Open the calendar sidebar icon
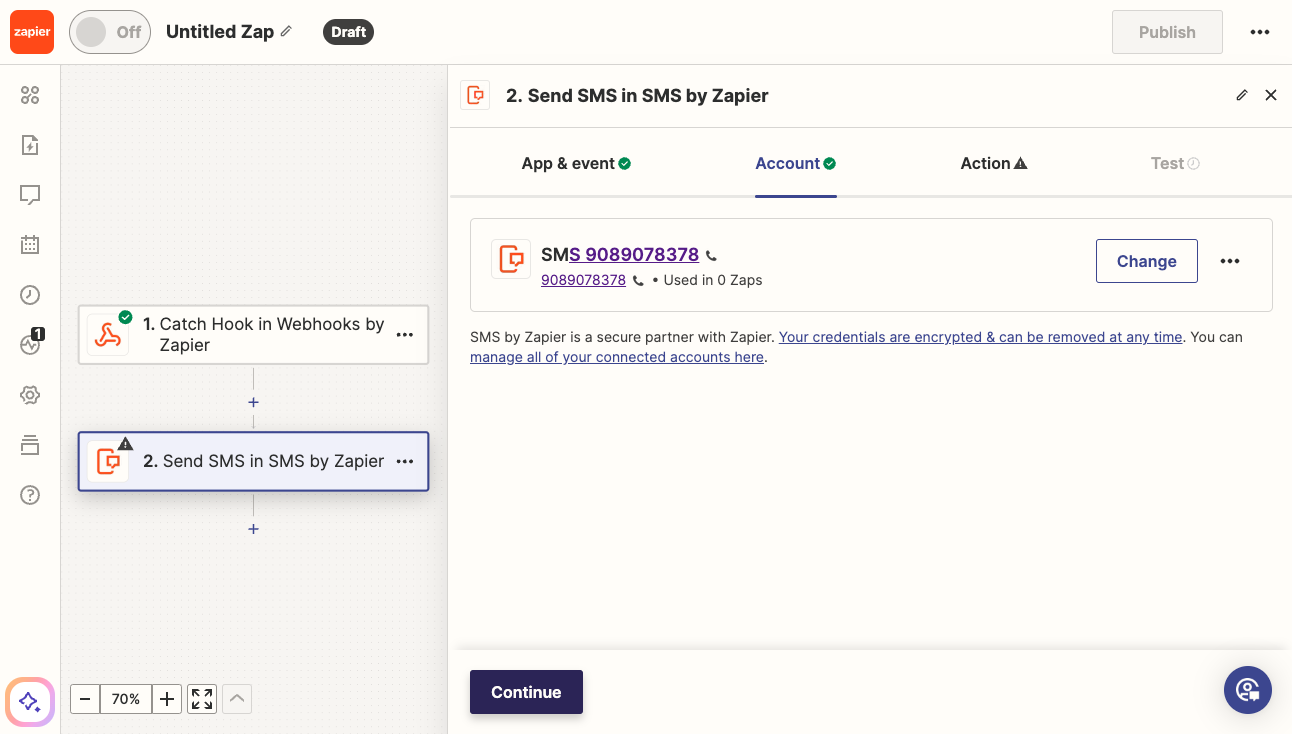The height and width of the screenshot is (734, 1292). tap(30, 244)
